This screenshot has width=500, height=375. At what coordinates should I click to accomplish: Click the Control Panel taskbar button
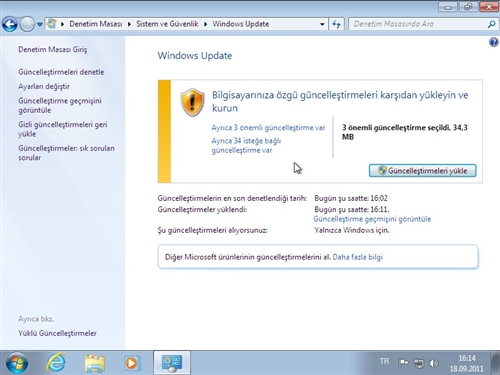coord(172,363)
